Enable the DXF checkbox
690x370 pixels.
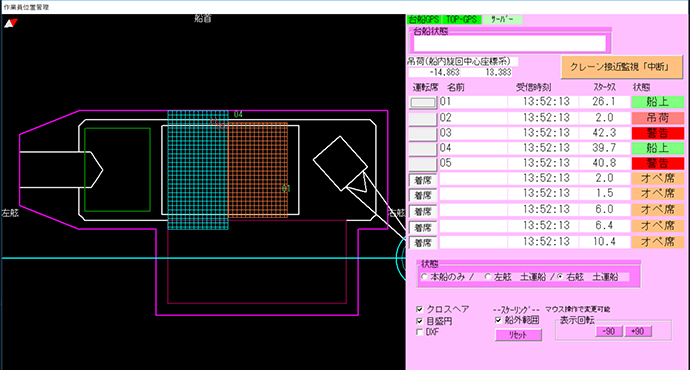[420, 332]
